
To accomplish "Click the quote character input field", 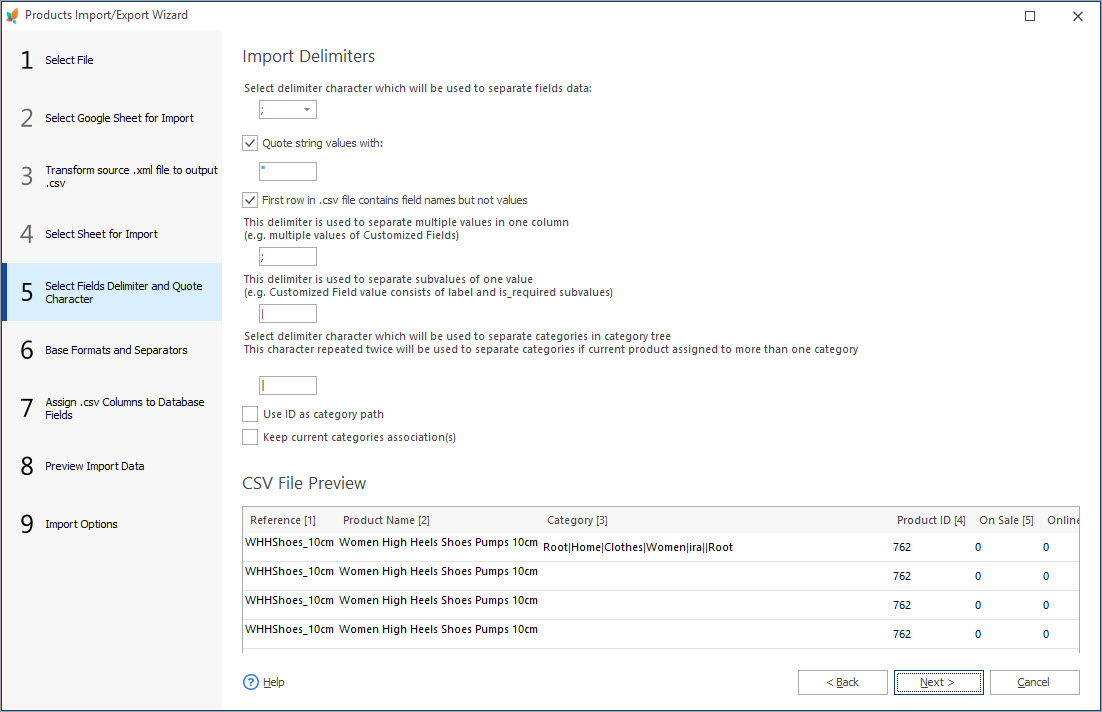I will [288, 171].
